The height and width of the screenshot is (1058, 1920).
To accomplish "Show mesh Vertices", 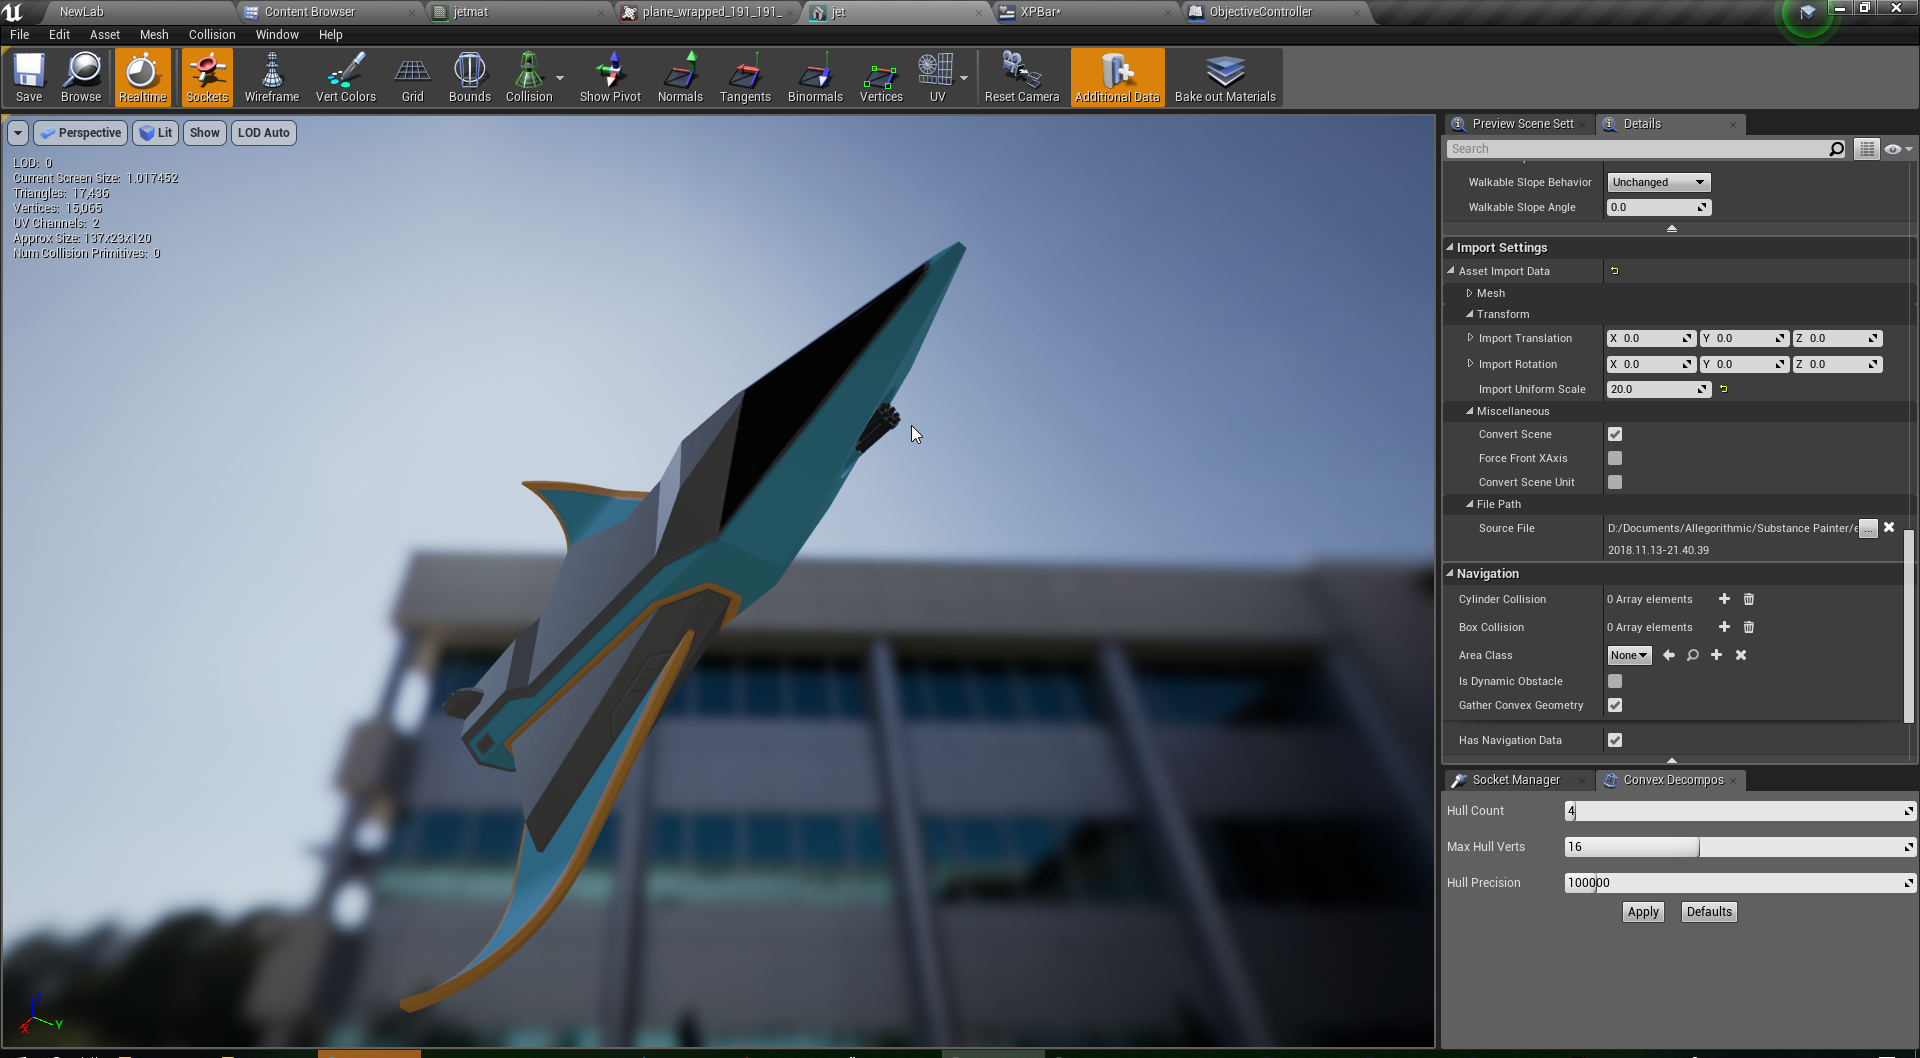I will [x=881, y=78].
